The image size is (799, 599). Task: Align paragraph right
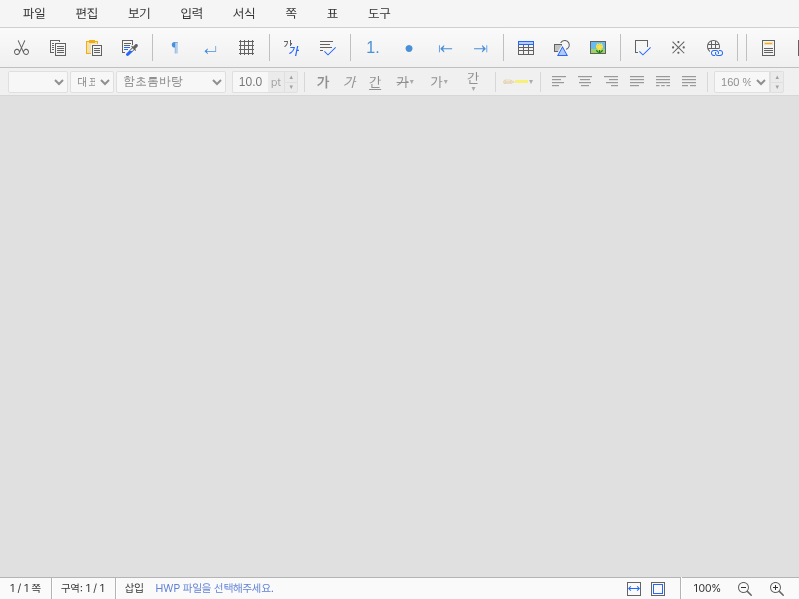(610, 81)
